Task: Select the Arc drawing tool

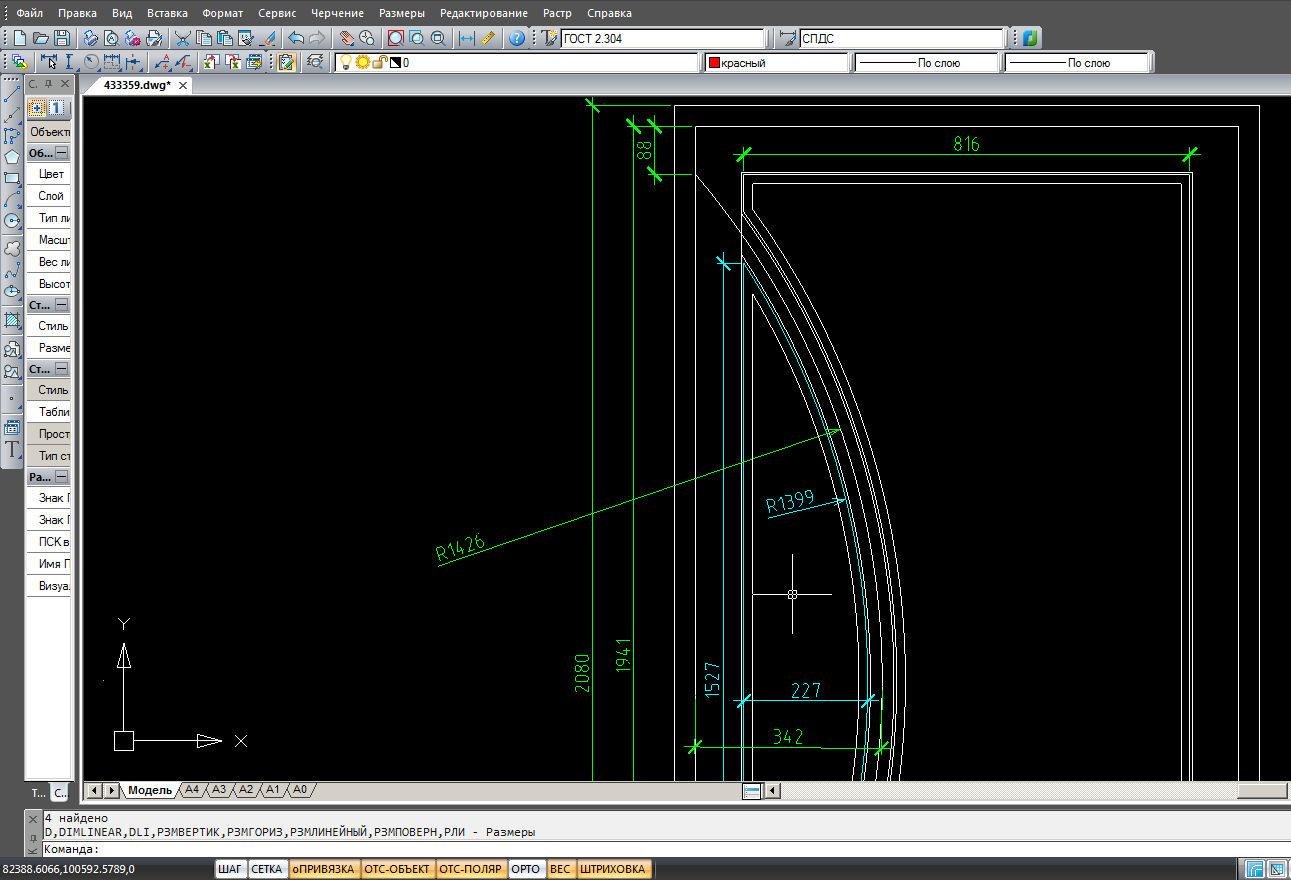Action: point(12,200)
